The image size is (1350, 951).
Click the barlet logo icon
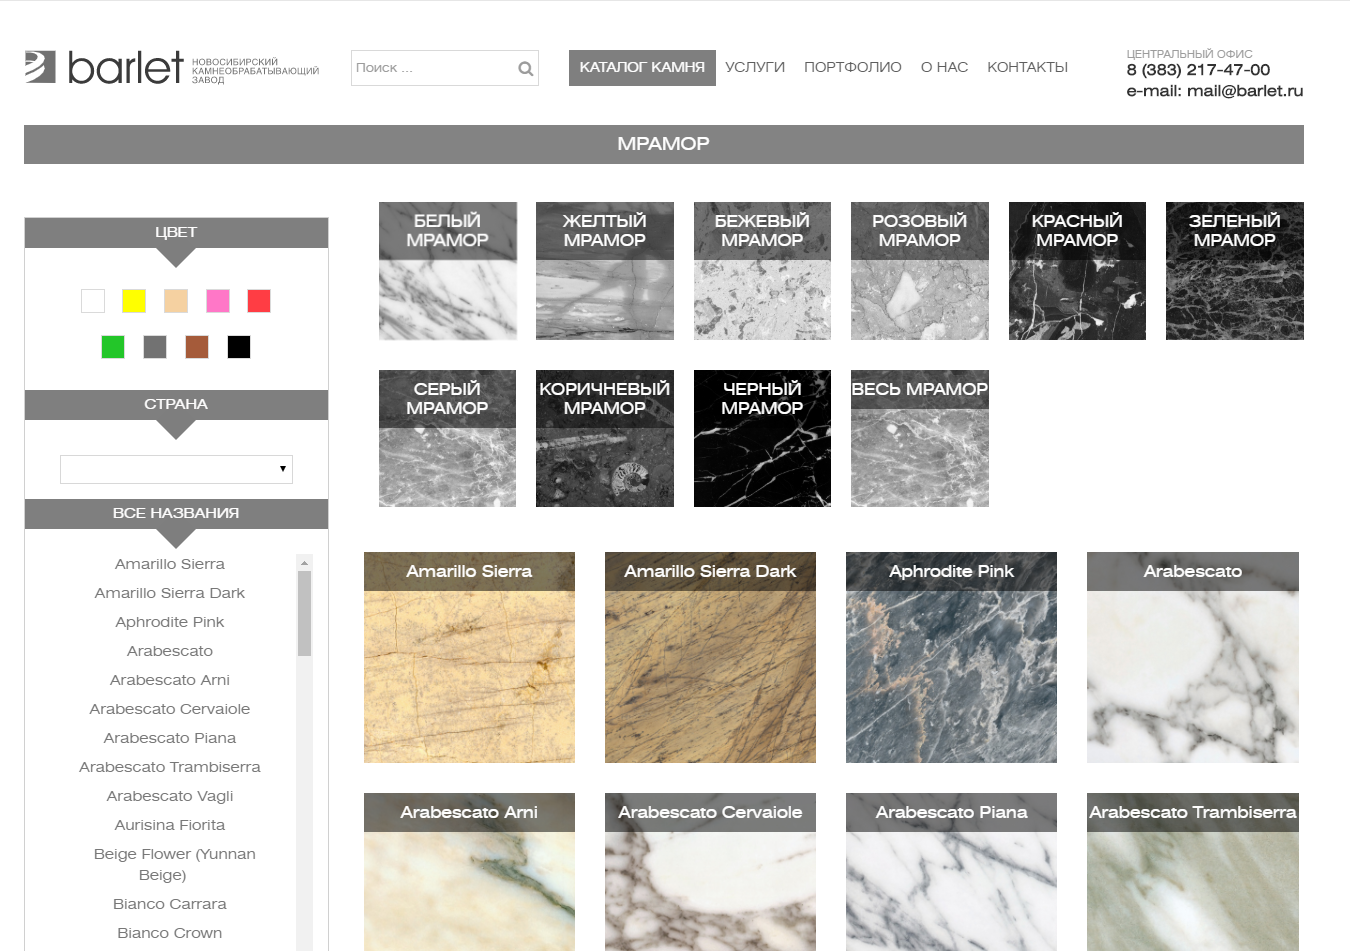click(x=40, y=67)
